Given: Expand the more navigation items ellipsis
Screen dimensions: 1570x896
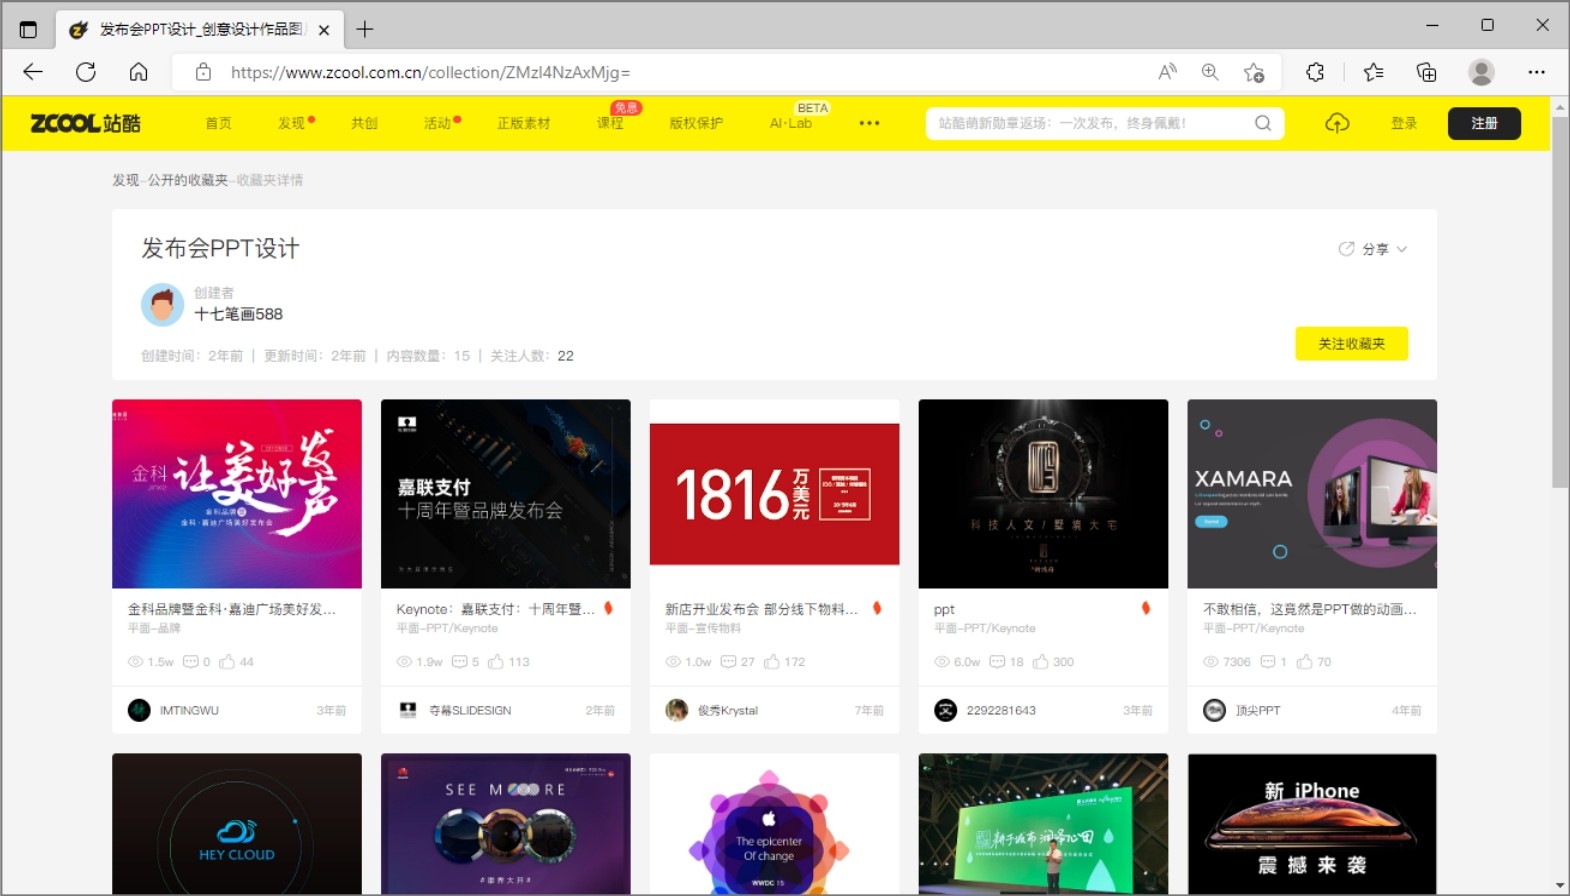Looking at the screenshot, I should point(869,123).
